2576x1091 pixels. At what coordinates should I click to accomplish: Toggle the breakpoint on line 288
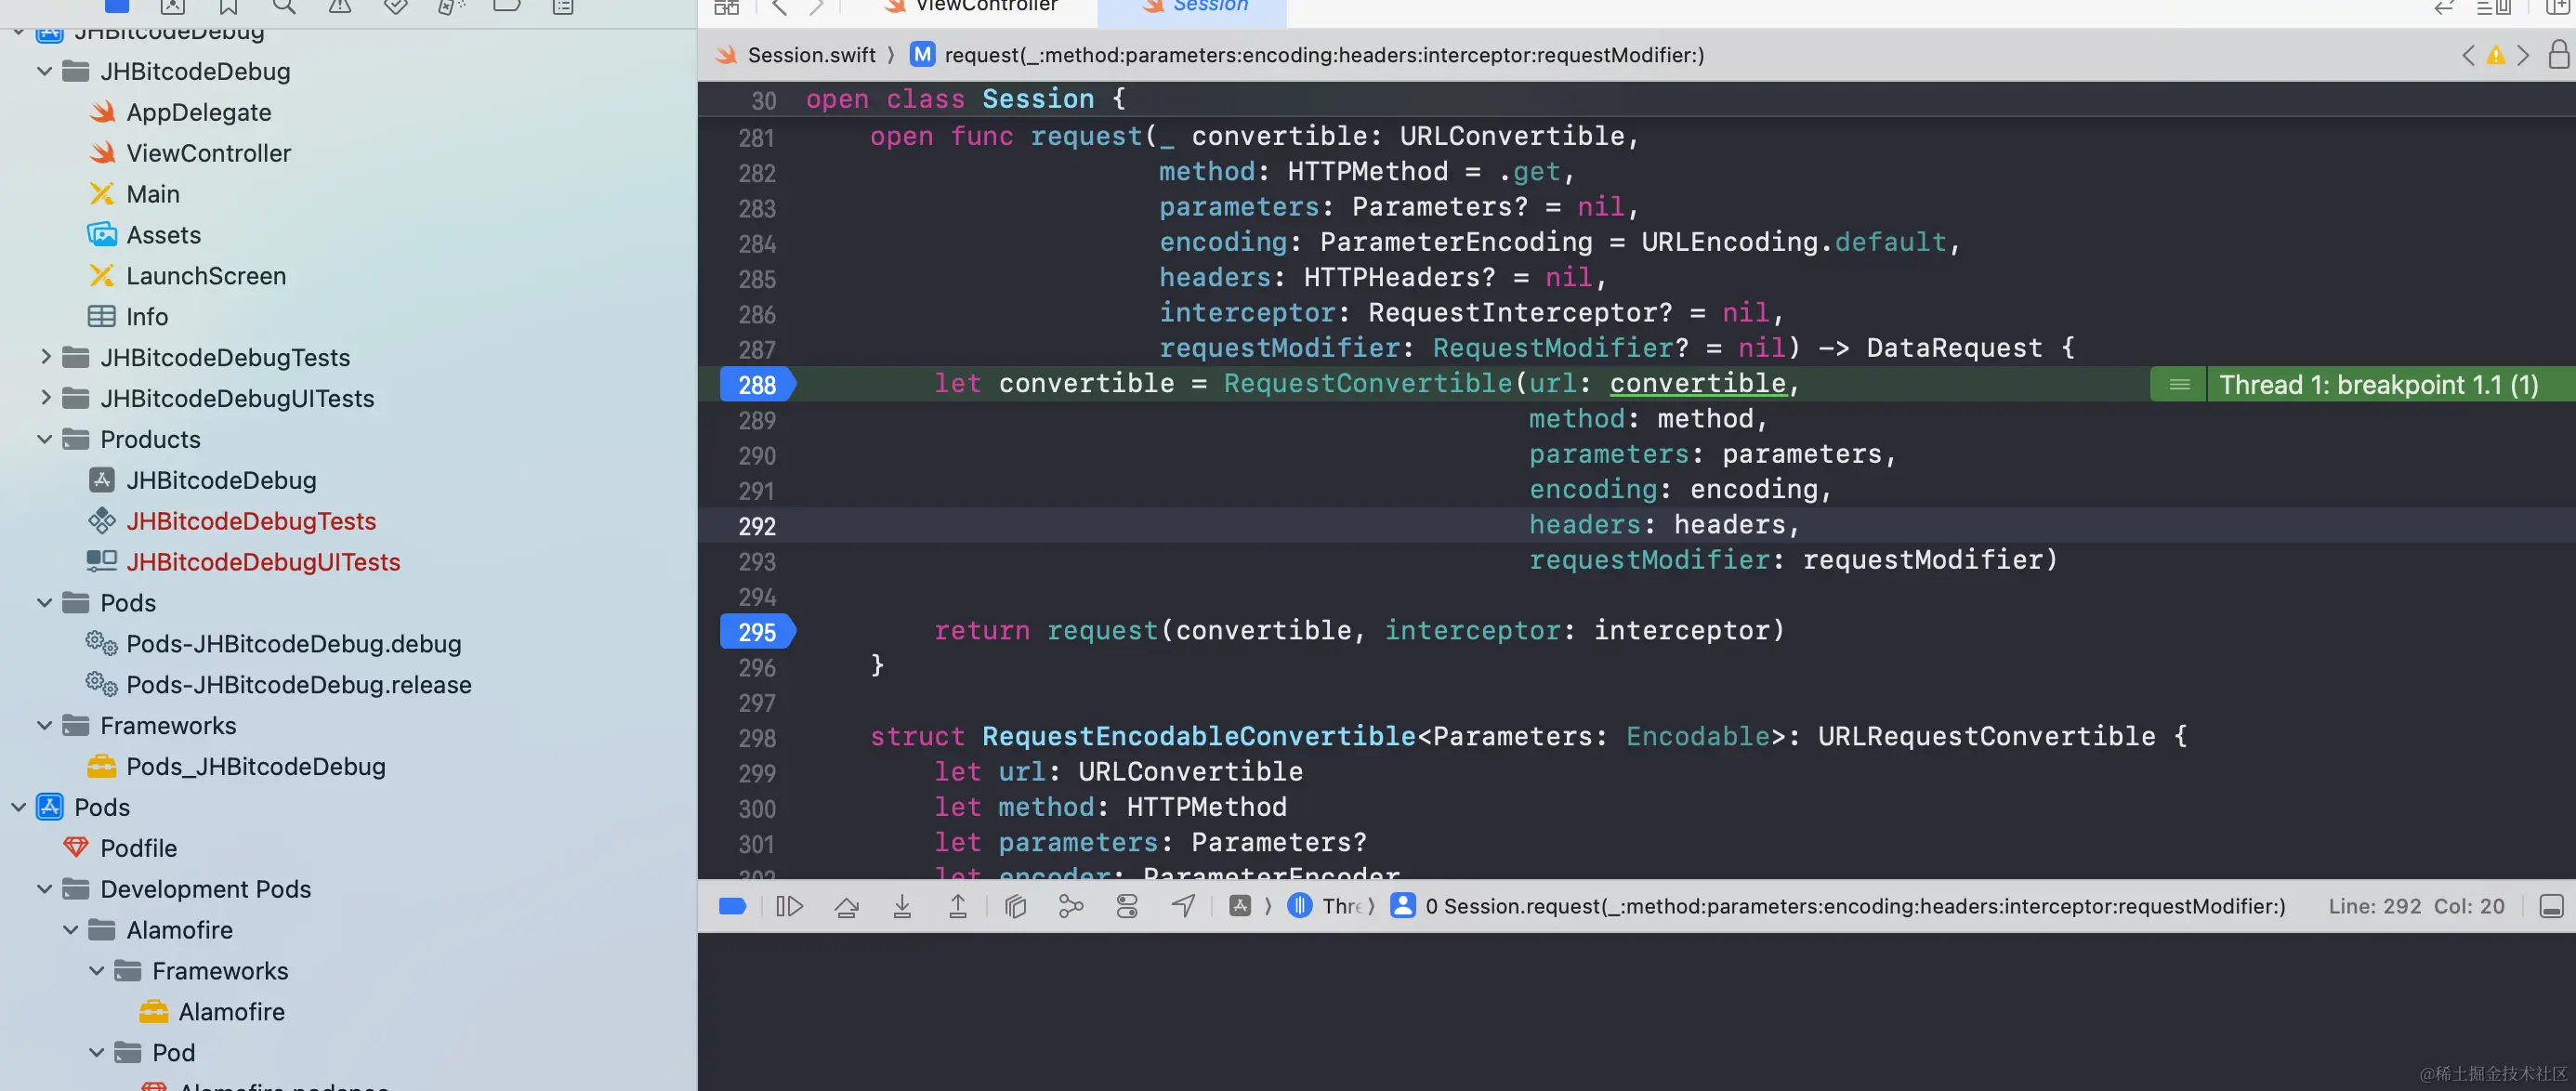click(758, 384)
